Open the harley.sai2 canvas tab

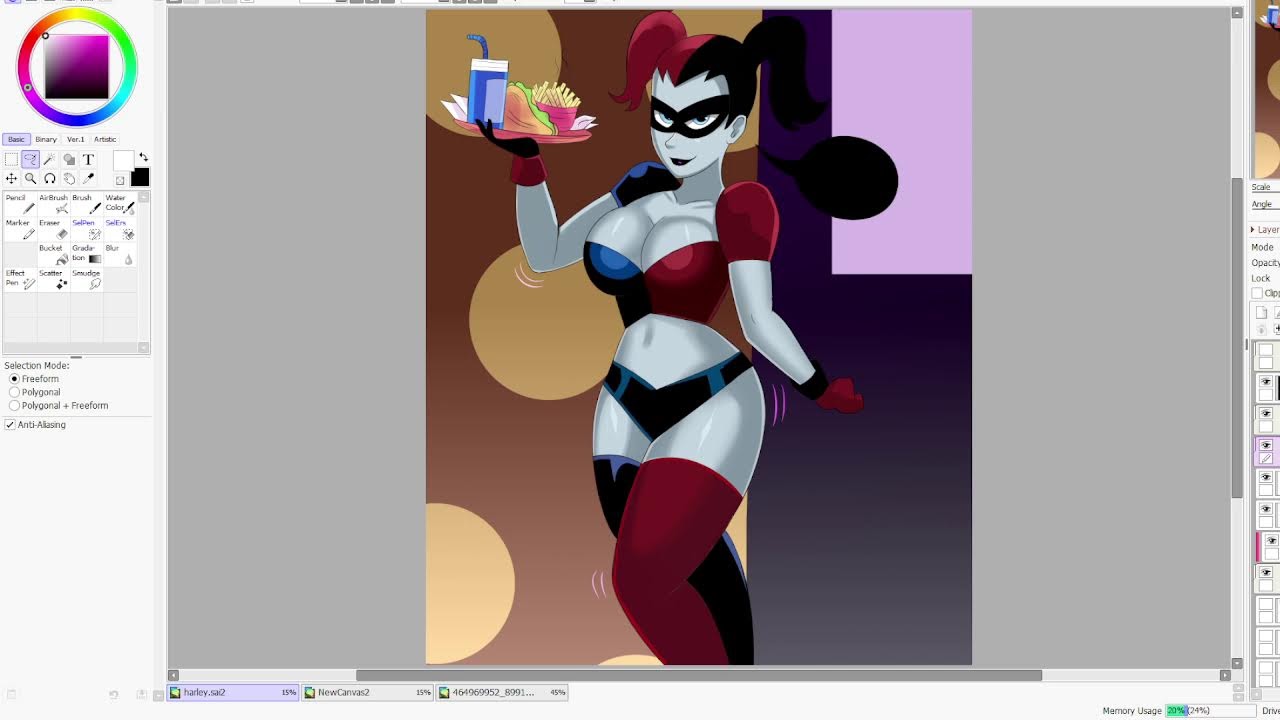(x=233, y=692)
